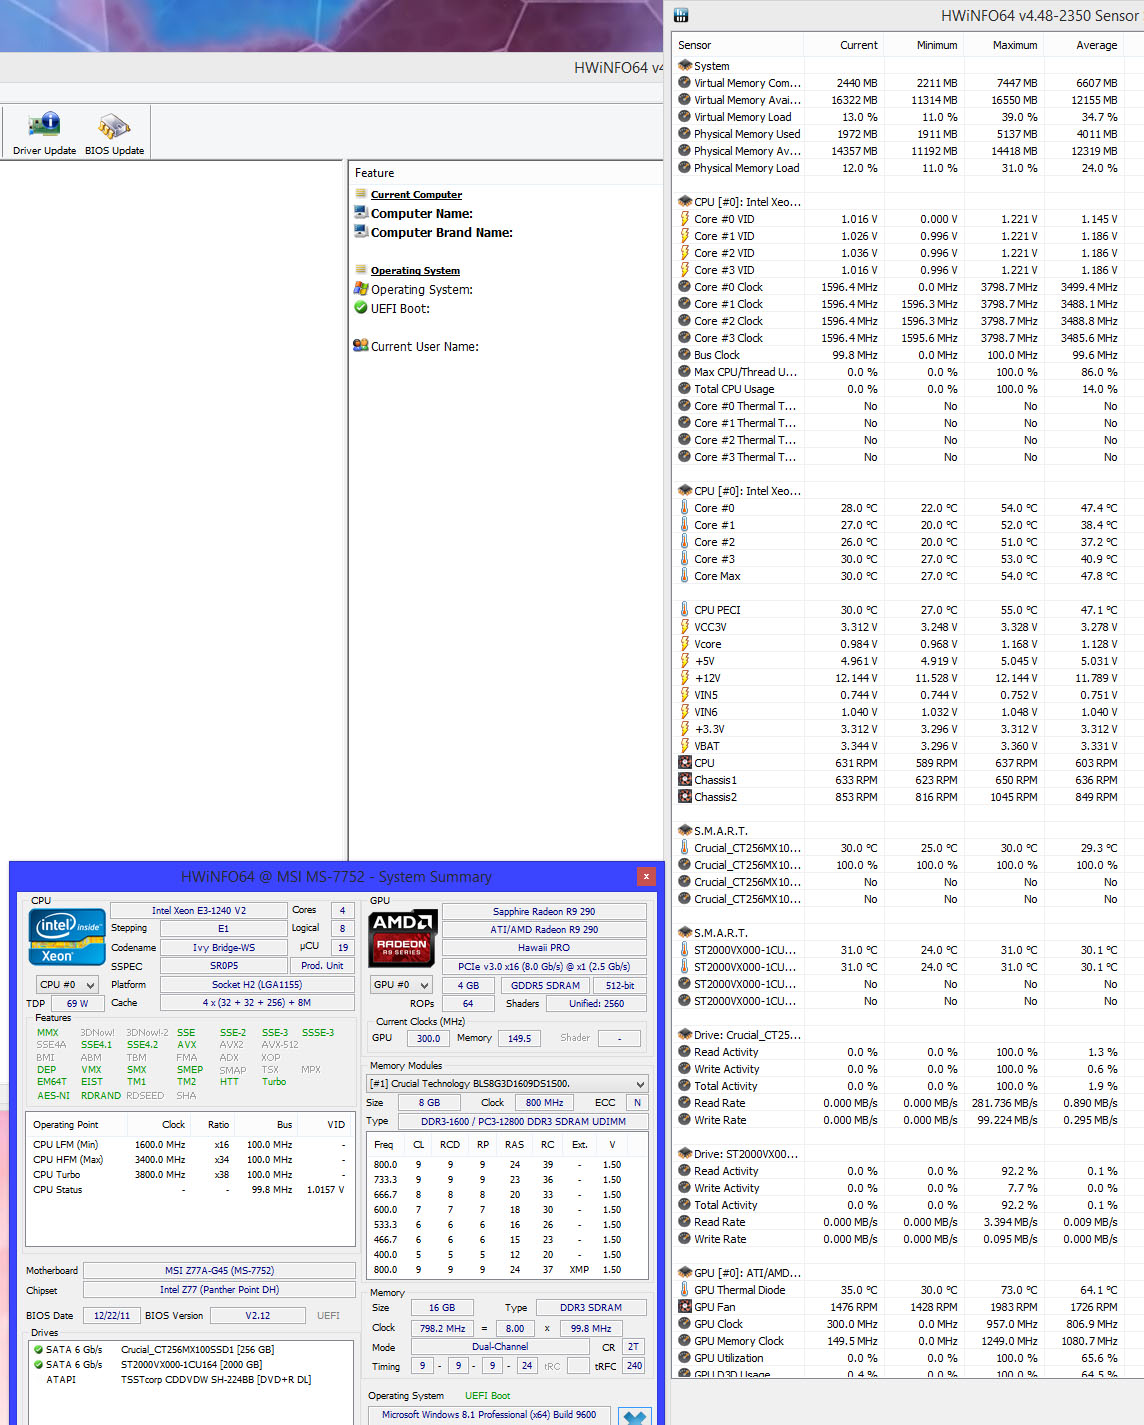Click the thermometer icon beside CPU PECI
This screenshot has height=1425, width=1144.
(x=685, y=610)
